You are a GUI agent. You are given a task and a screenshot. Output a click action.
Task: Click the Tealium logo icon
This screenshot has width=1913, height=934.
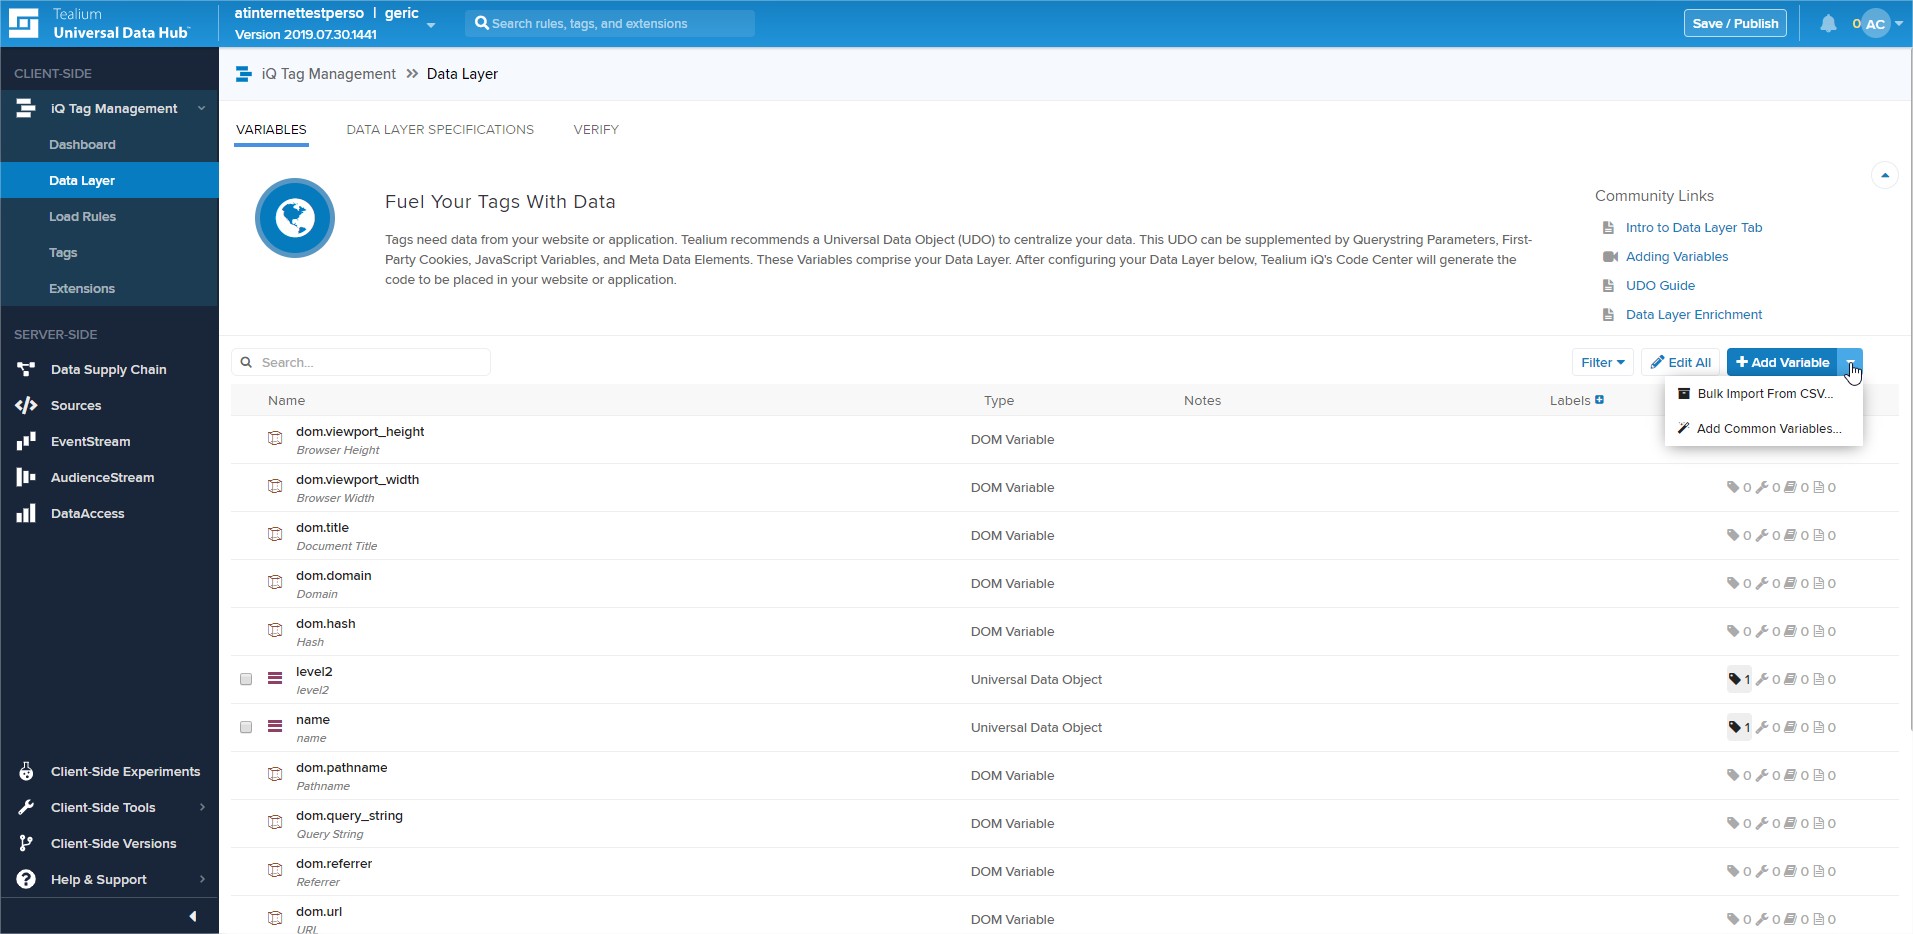(23, 23)
